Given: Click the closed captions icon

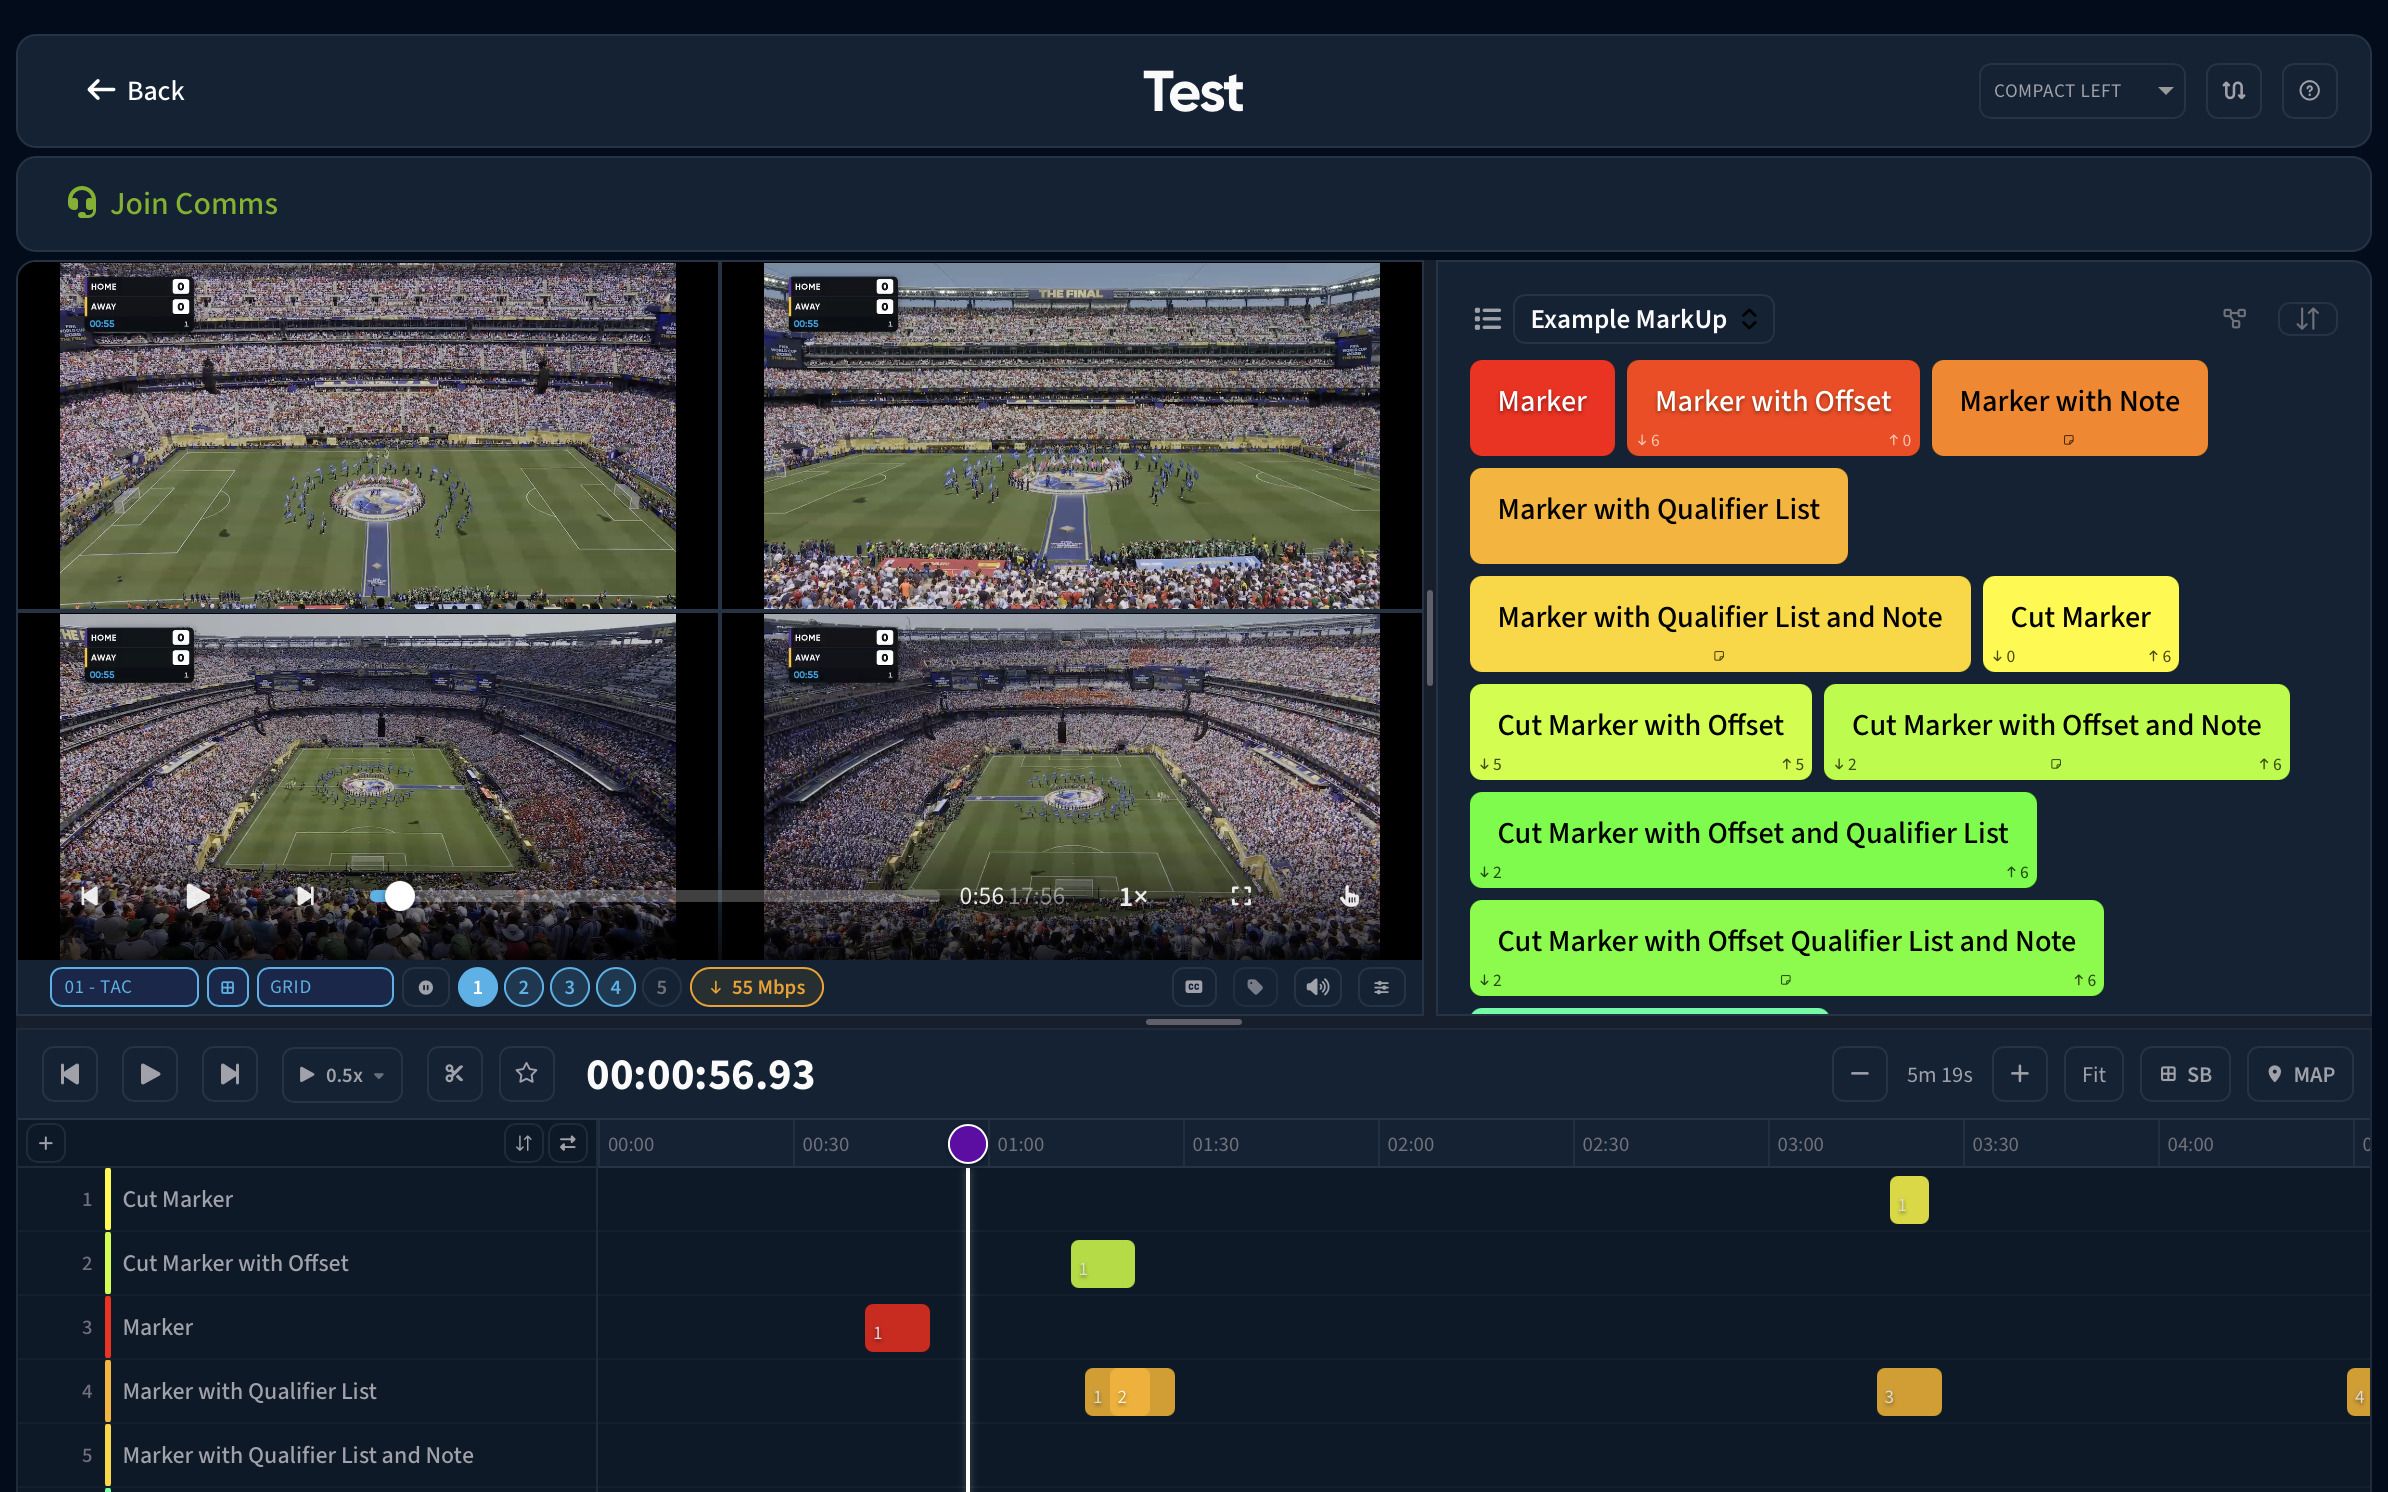Looking at the screenshot, I should [1194, 987].
